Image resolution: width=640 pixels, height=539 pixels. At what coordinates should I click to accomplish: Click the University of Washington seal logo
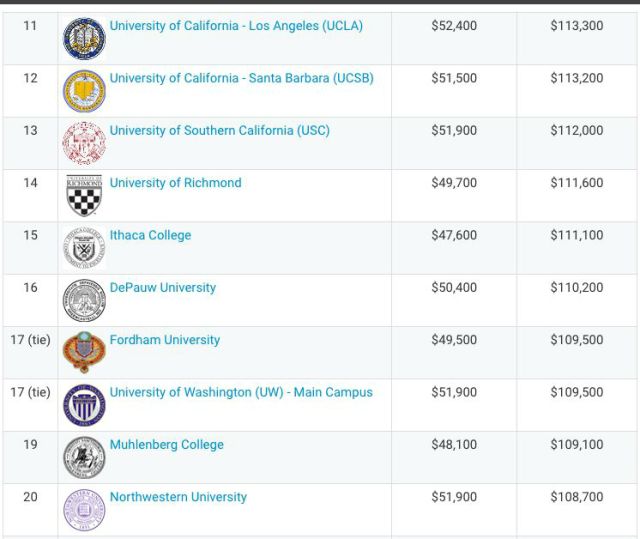pyautogui.click(x=84, y=405)
